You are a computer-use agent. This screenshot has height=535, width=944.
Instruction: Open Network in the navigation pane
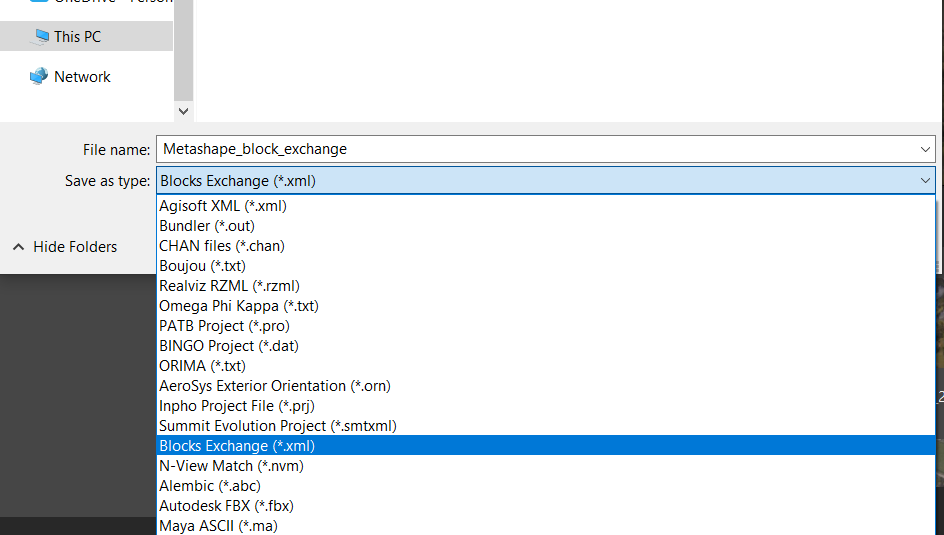point(82,77)
